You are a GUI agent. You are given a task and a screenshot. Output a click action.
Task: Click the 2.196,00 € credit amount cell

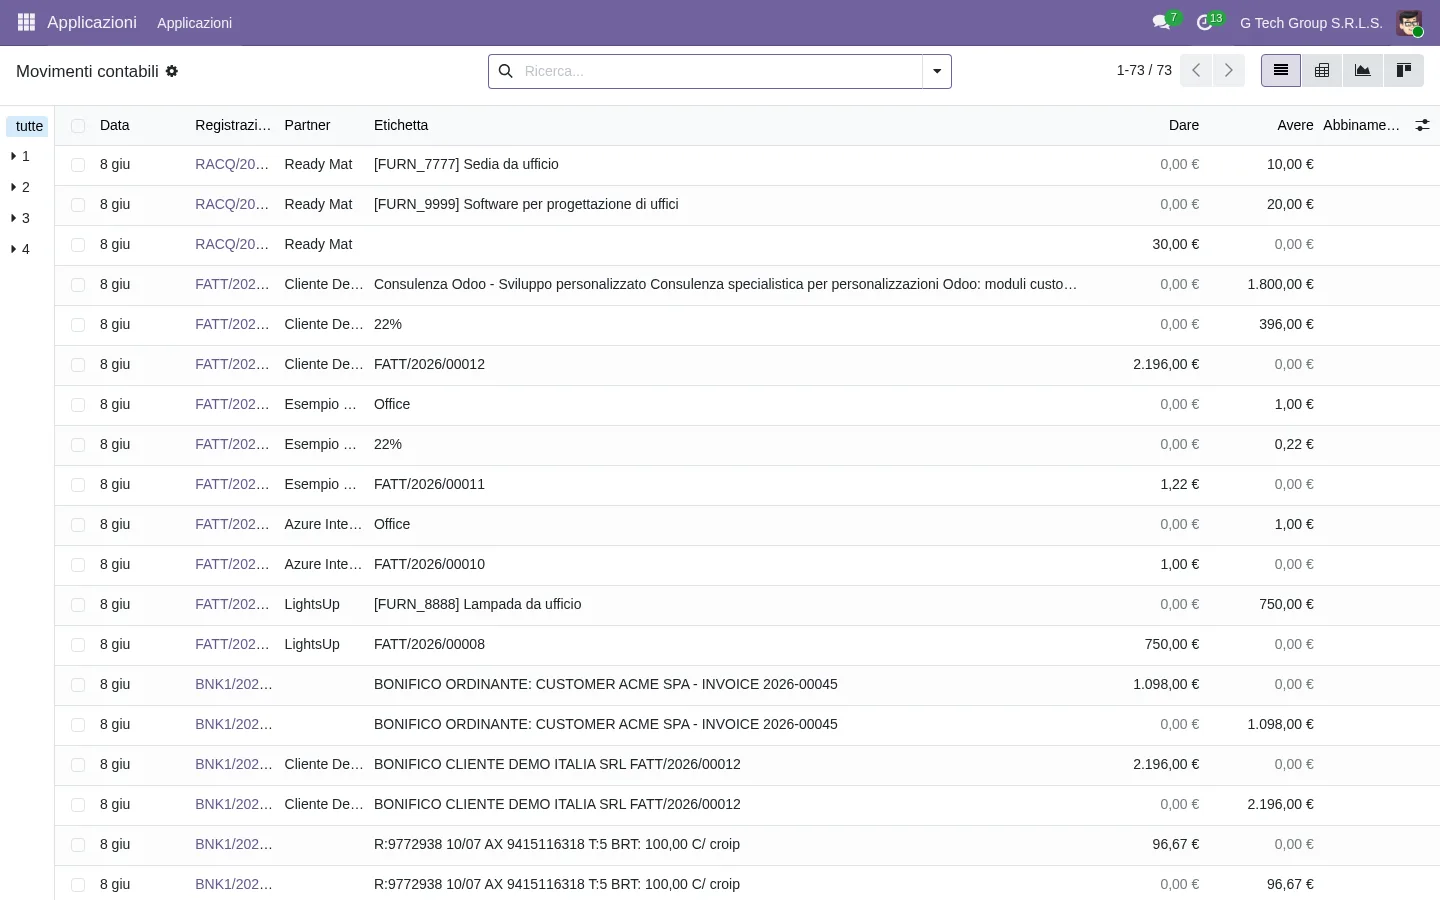coord(1280,804)
